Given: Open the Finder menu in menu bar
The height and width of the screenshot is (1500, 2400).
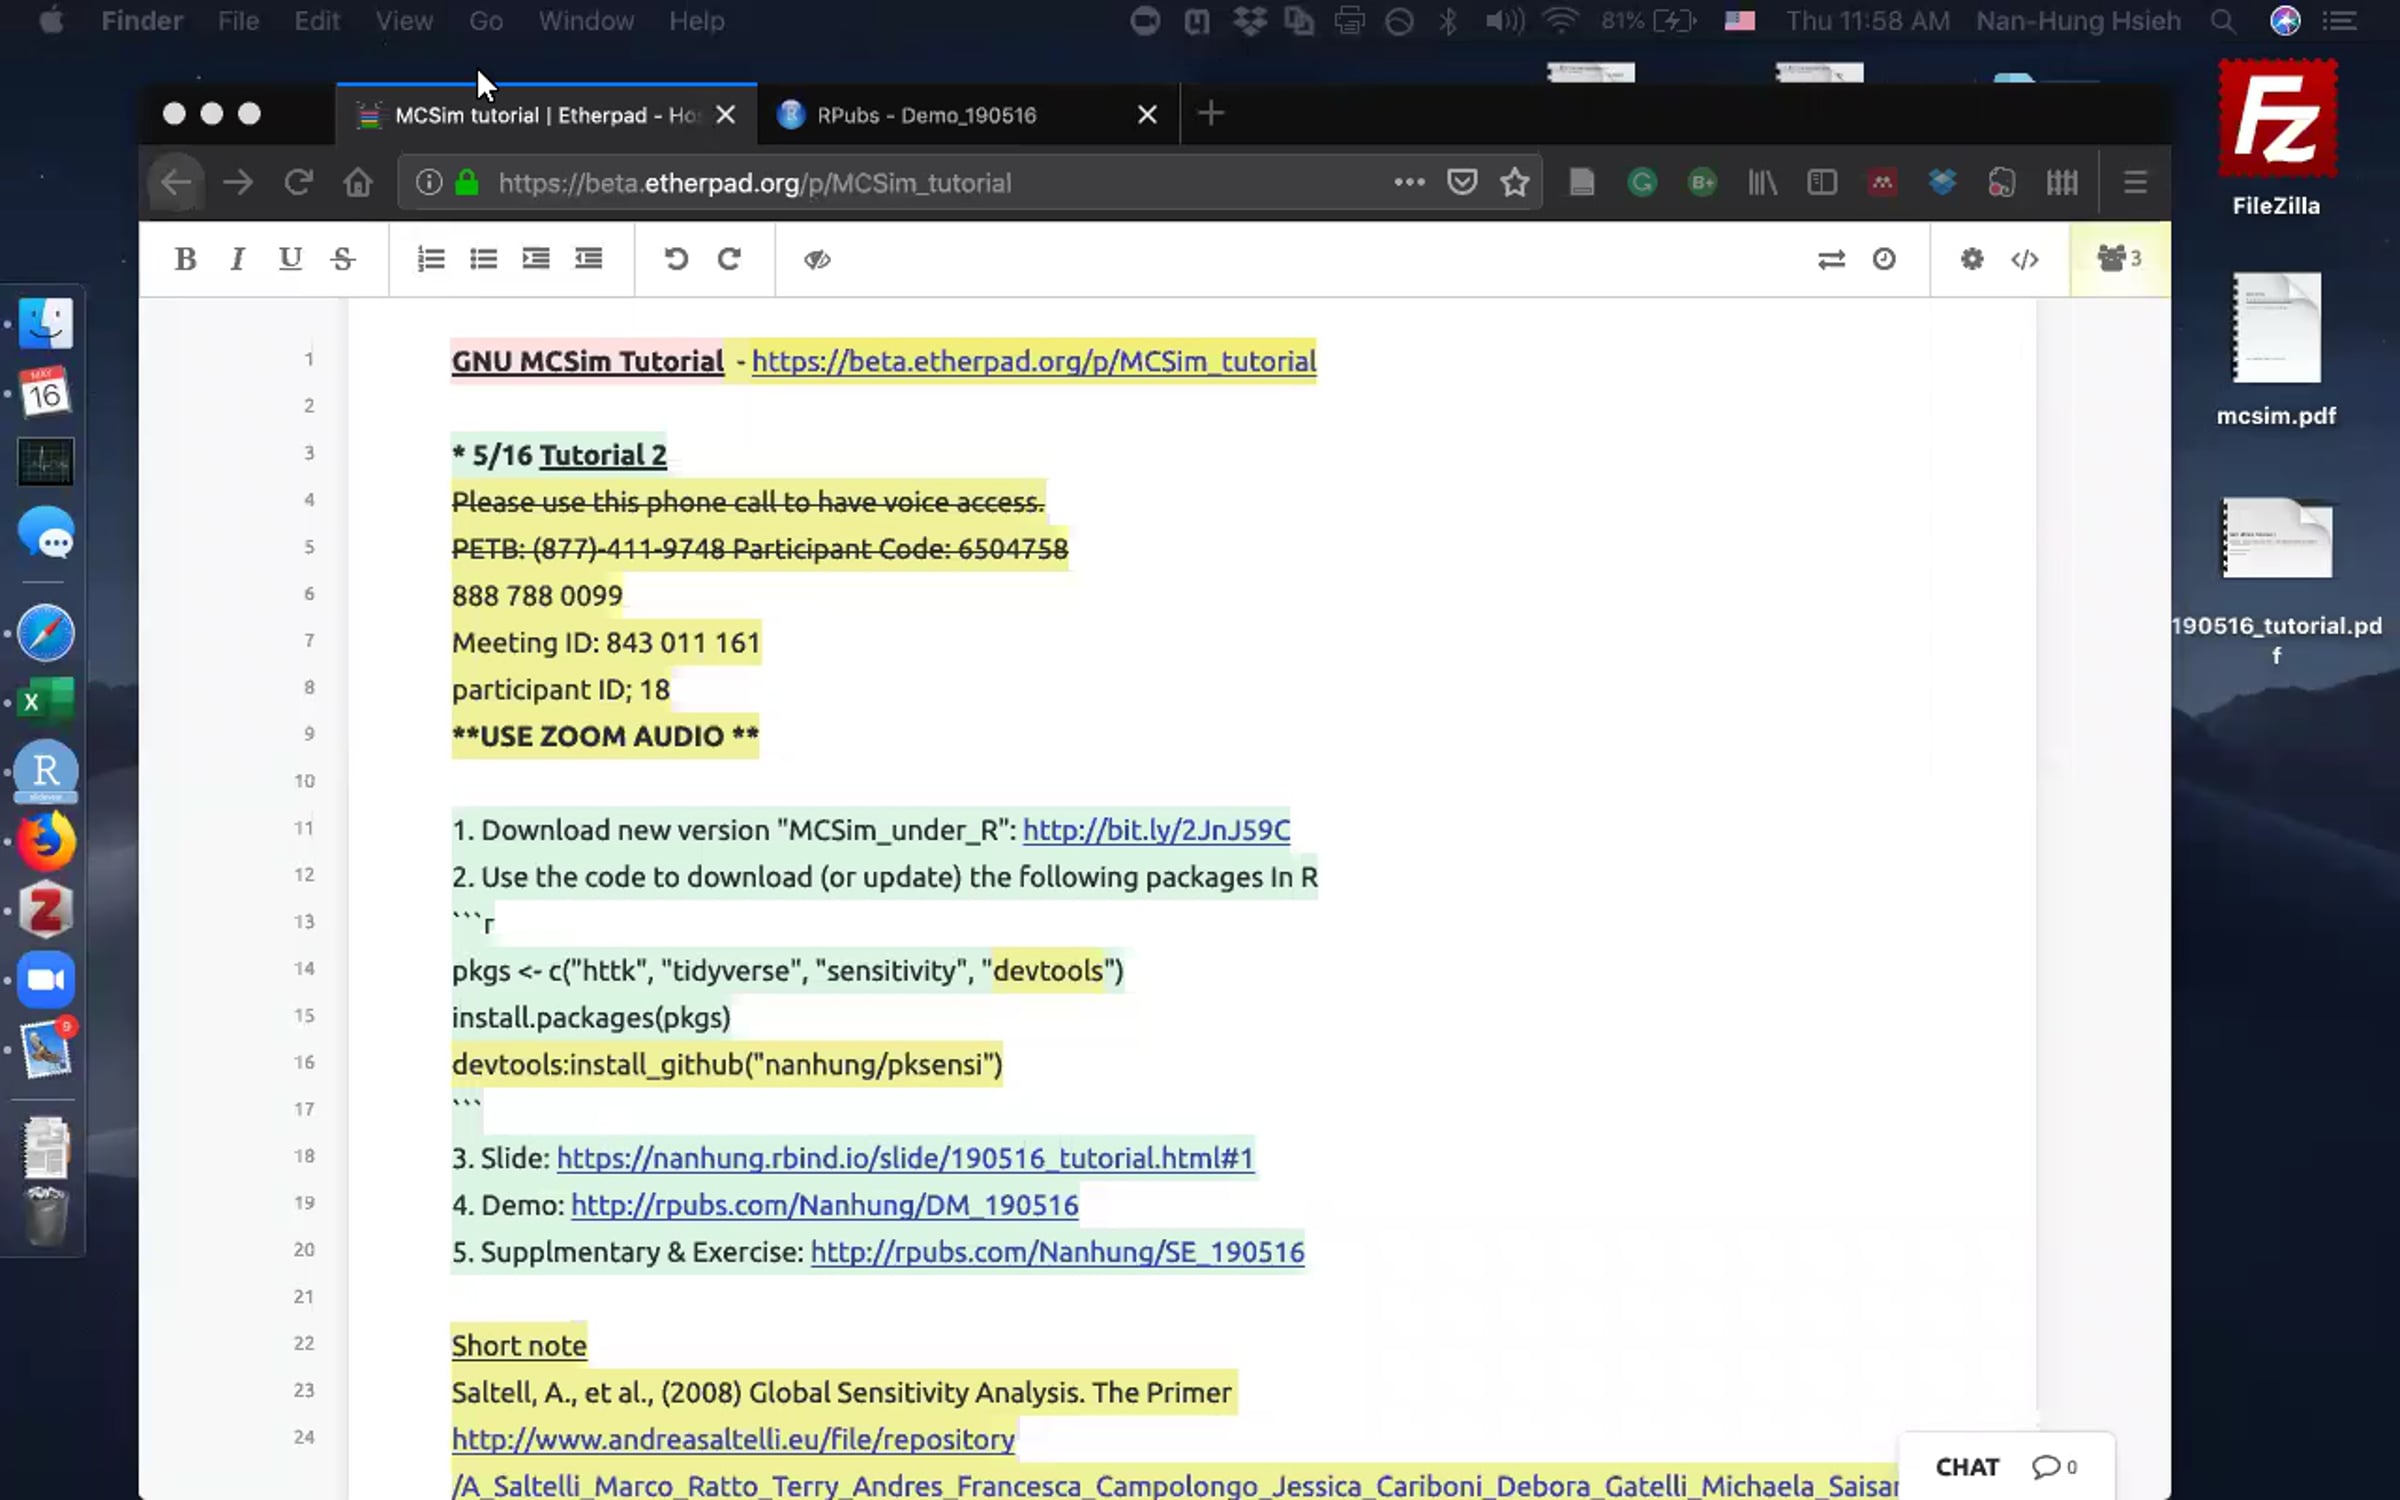Looking at the screenshot, I should tap(141, 21).
